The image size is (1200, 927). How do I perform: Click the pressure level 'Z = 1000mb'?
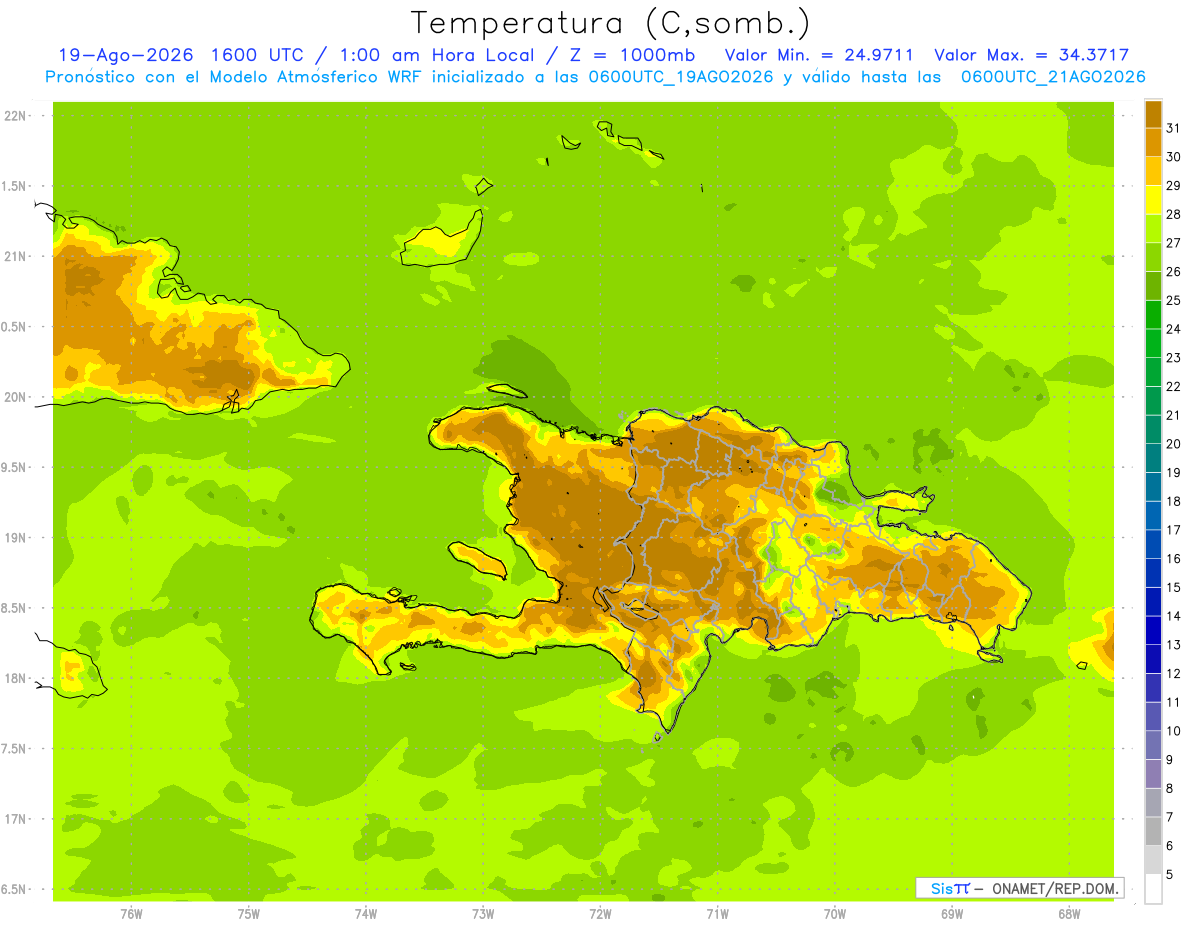click(634, 55)
